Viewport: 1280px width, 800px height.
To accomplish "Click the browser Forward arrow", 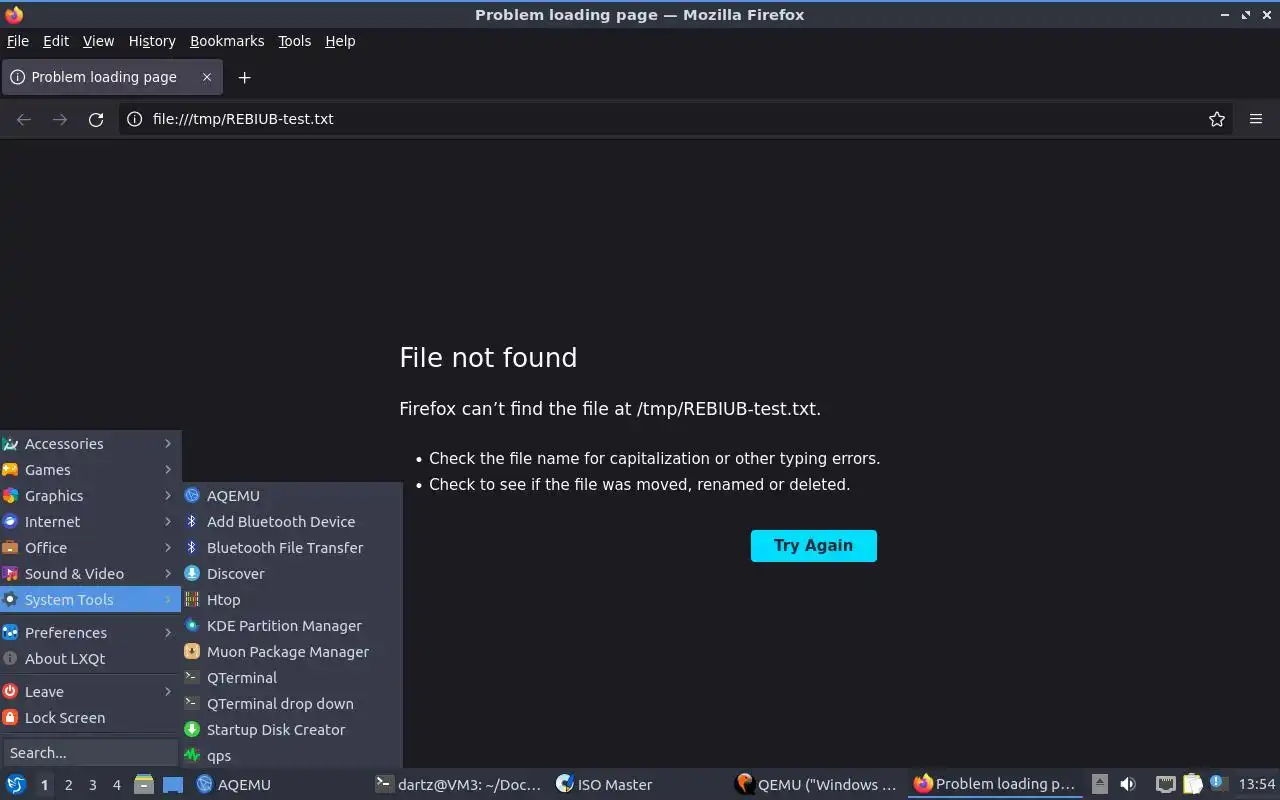I will tap(60, 119).
